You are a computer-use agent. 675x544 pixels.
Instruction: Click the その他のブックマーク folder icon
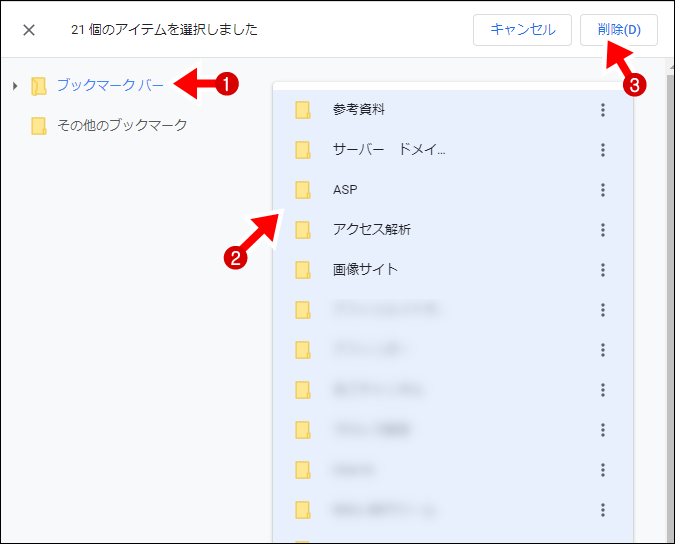point(39,126)
